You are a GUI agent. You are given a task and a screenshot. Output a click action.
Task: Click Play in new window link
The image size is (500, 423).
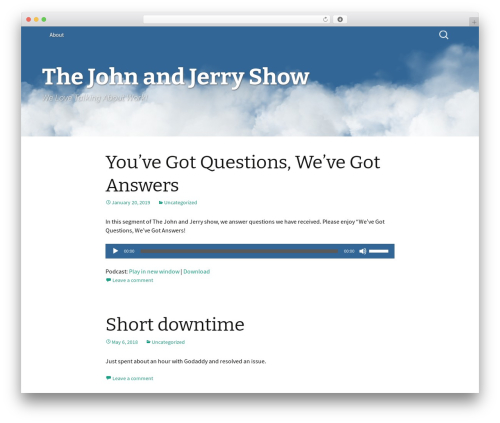coord(154,271)
